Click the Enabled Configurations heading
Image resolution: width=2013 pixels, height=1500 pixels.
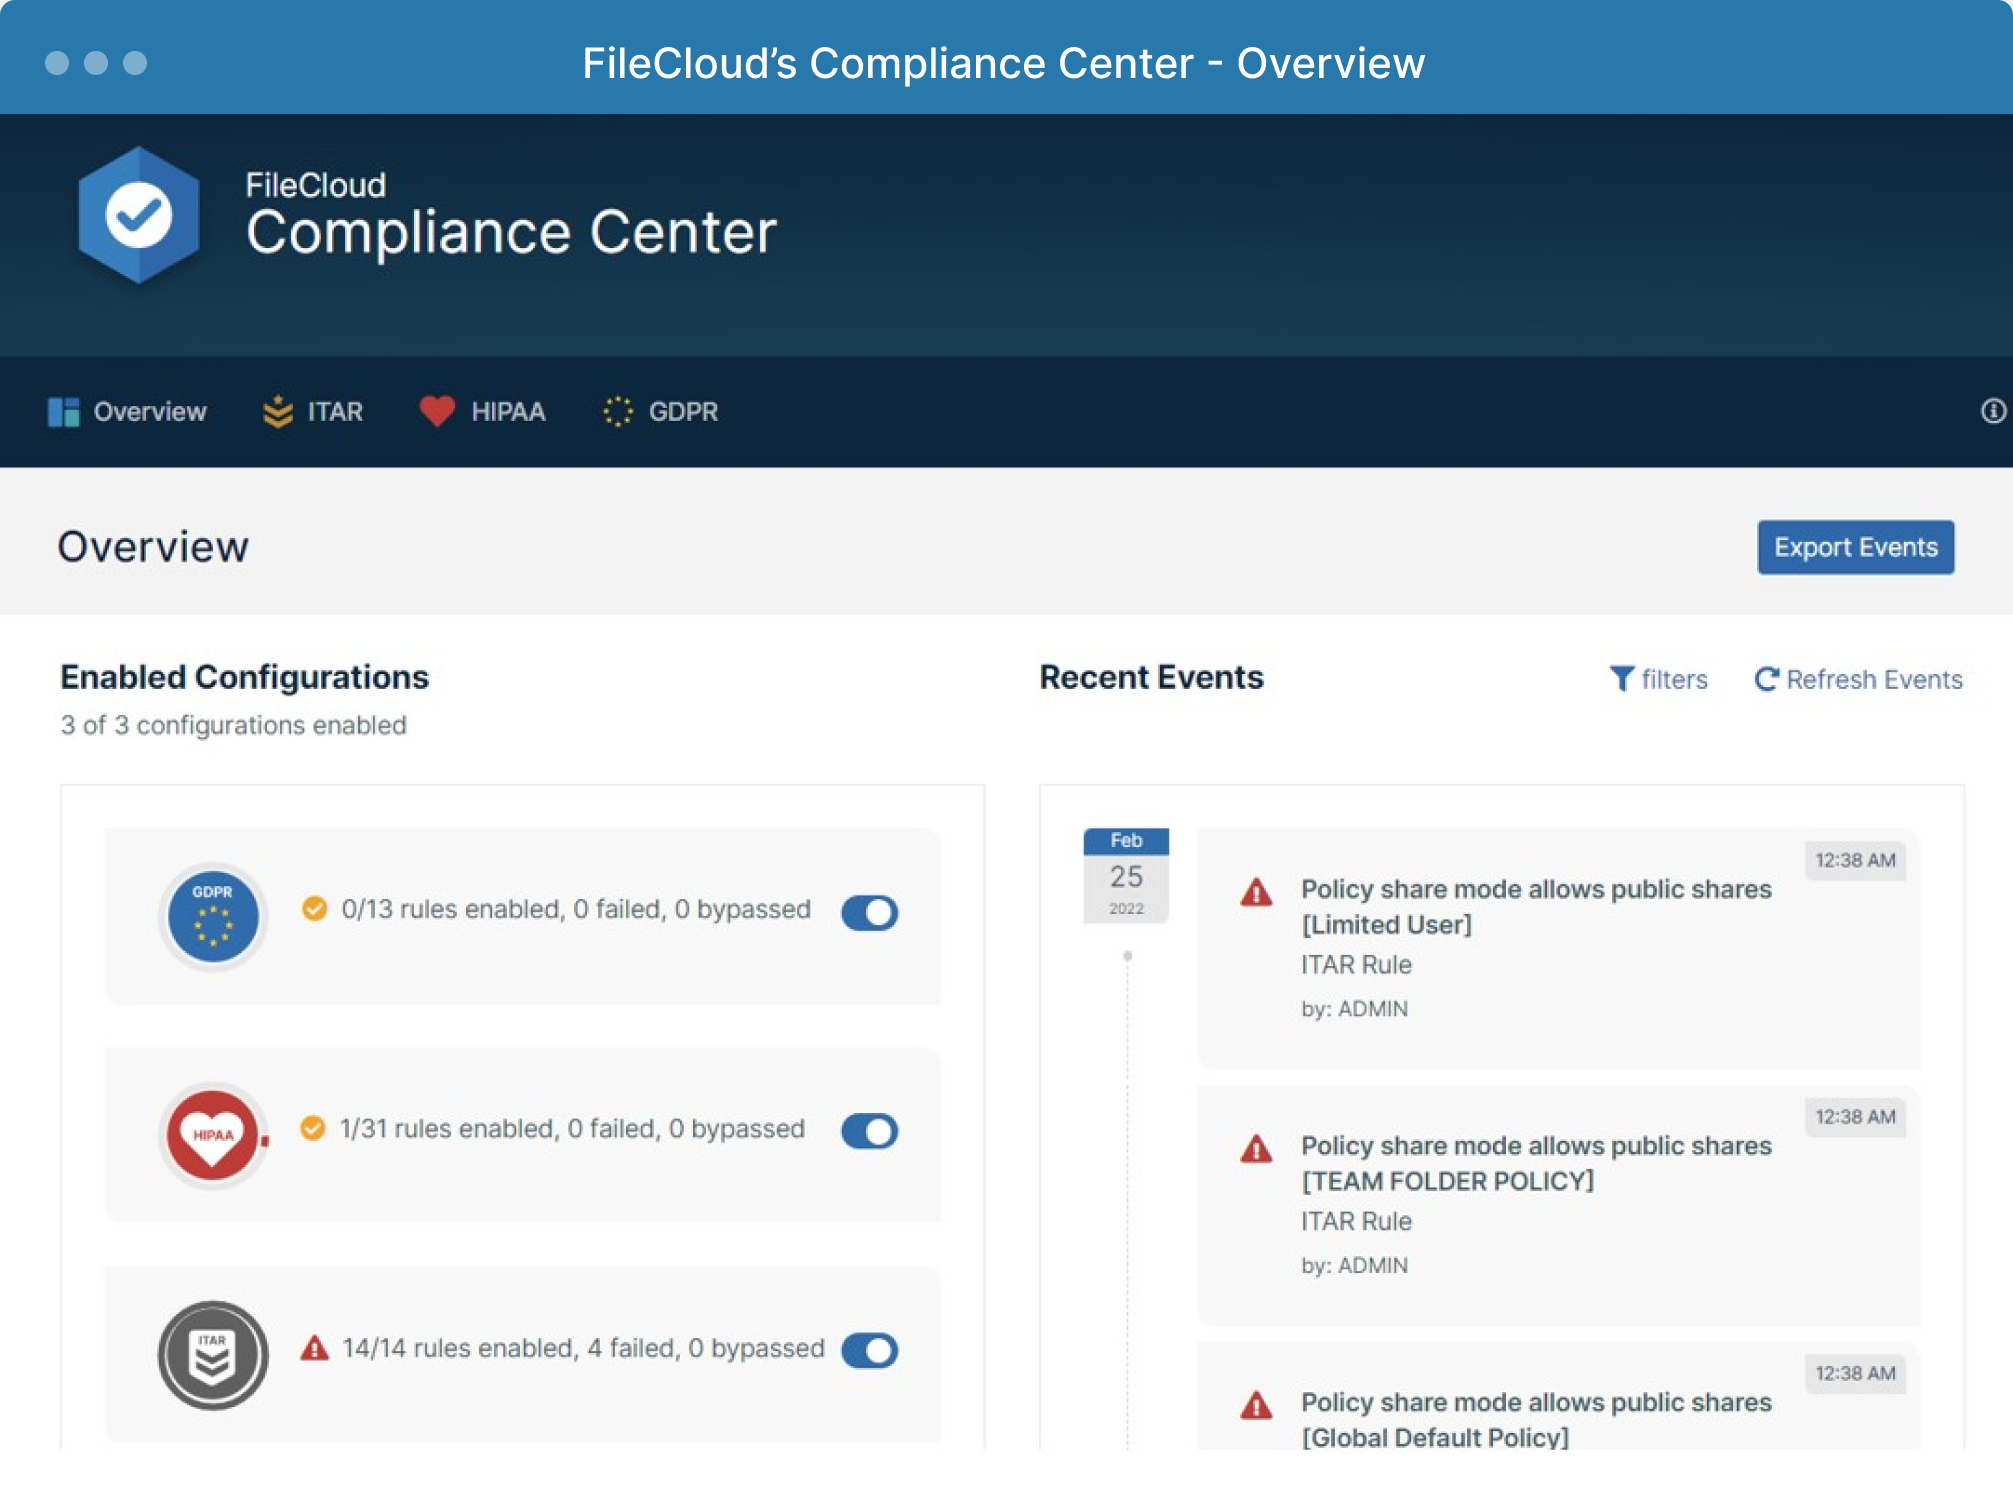pyautogui.click(x=245, y=677)
